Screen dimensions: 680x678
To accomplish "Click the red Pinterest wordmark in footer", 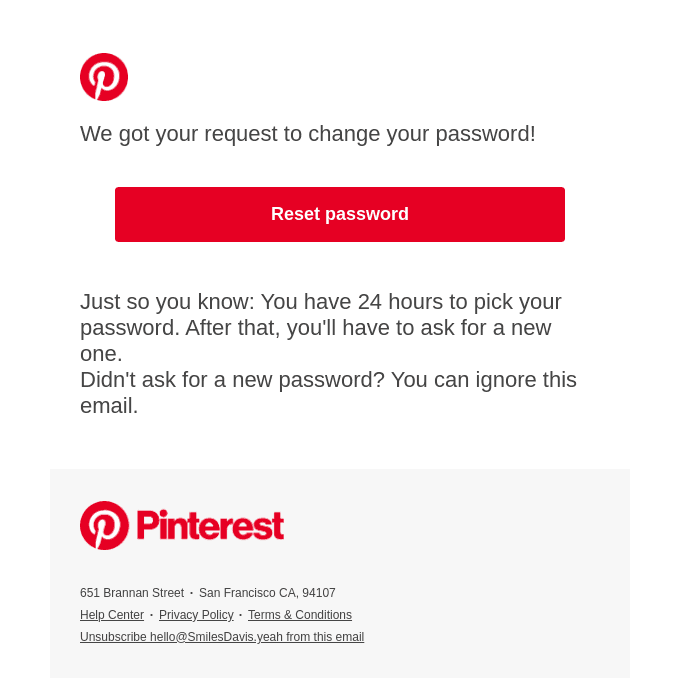I will (210, 525).
